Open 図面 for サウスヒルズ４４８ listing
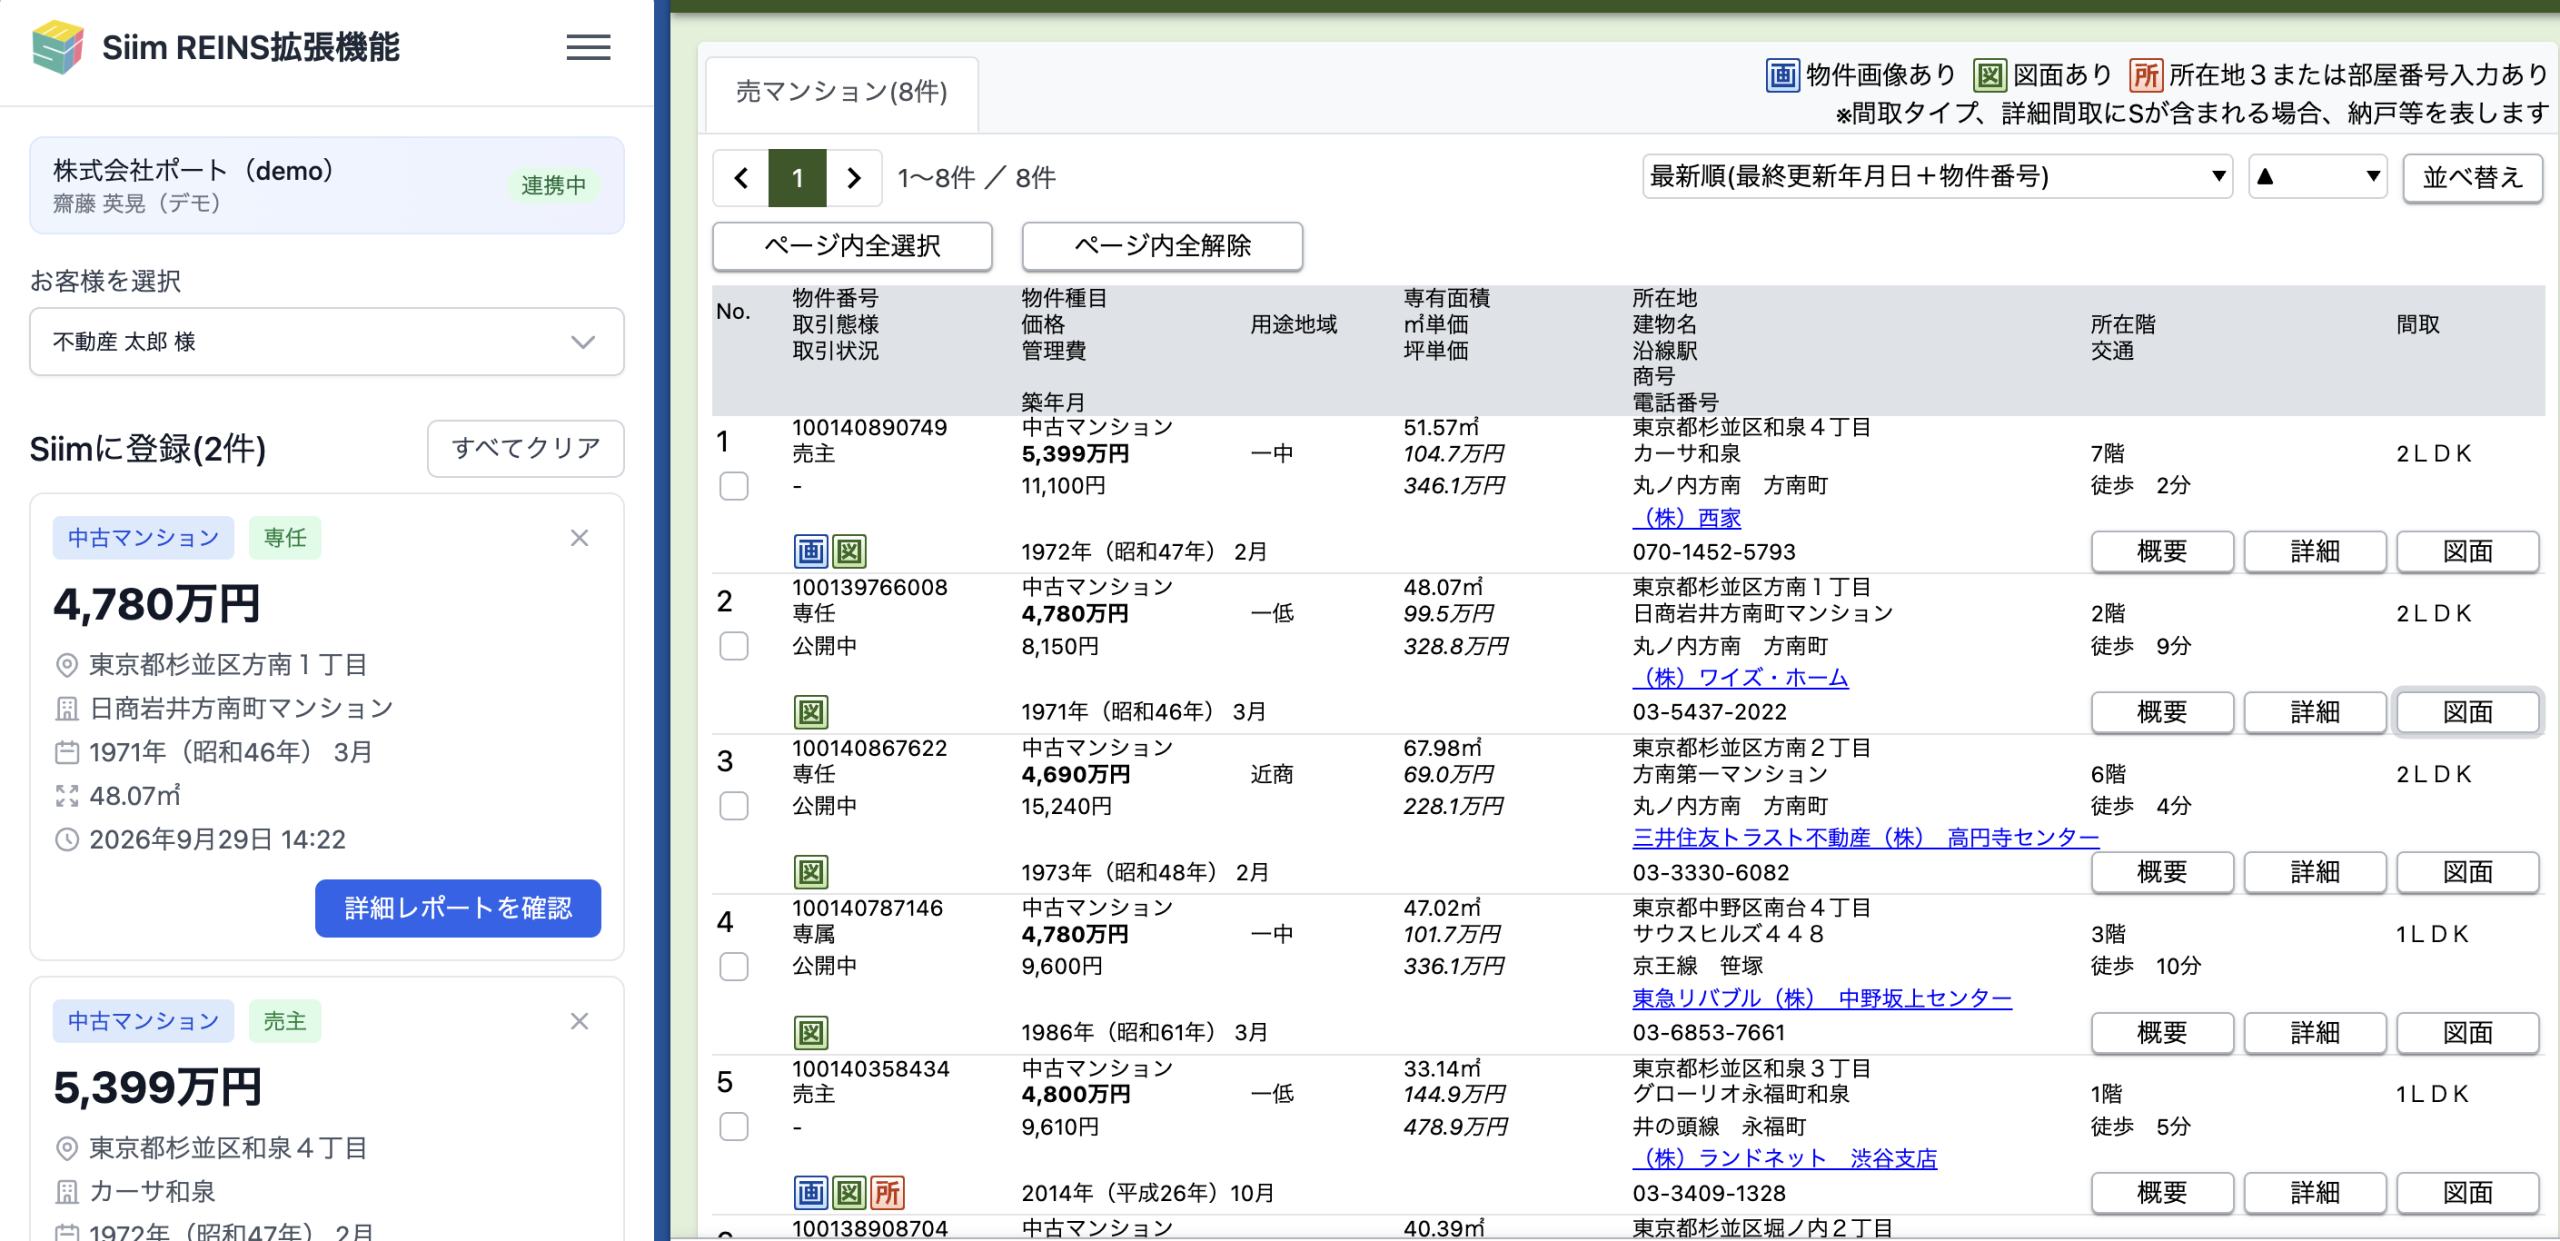The height and width of the screenshot is (1241, 2560). (x=2468, y=1033)
